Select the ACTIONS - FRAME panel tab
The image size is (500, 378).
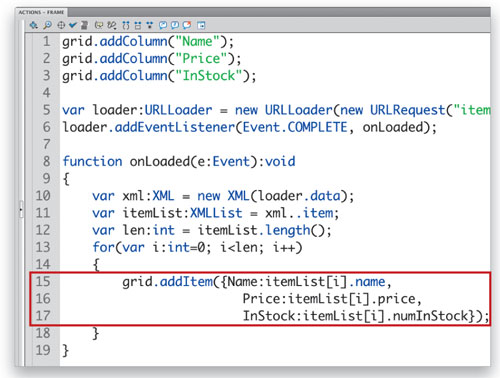click(41, 12)
